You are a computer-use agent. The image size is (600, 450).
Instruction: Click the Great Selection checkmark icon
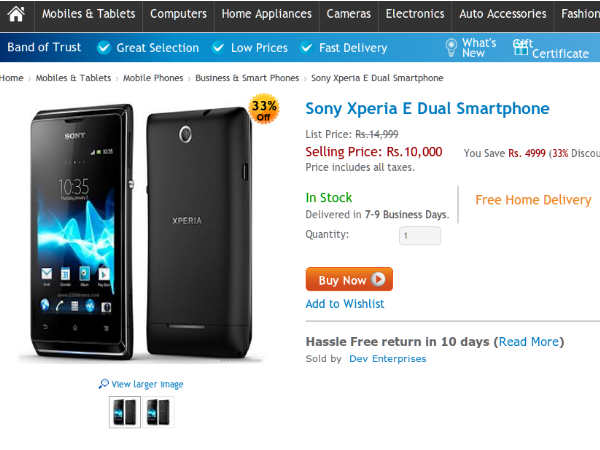click(x=104, y=48)
